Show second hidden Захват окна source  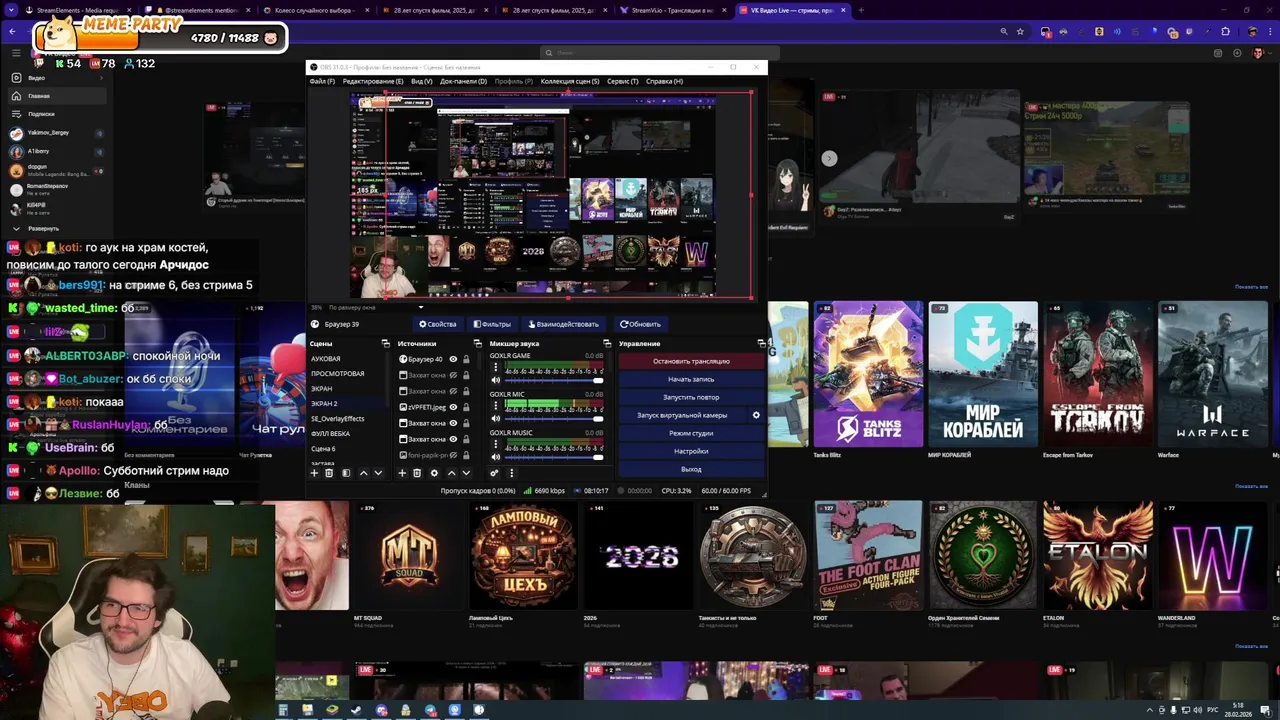coord(453,391)
